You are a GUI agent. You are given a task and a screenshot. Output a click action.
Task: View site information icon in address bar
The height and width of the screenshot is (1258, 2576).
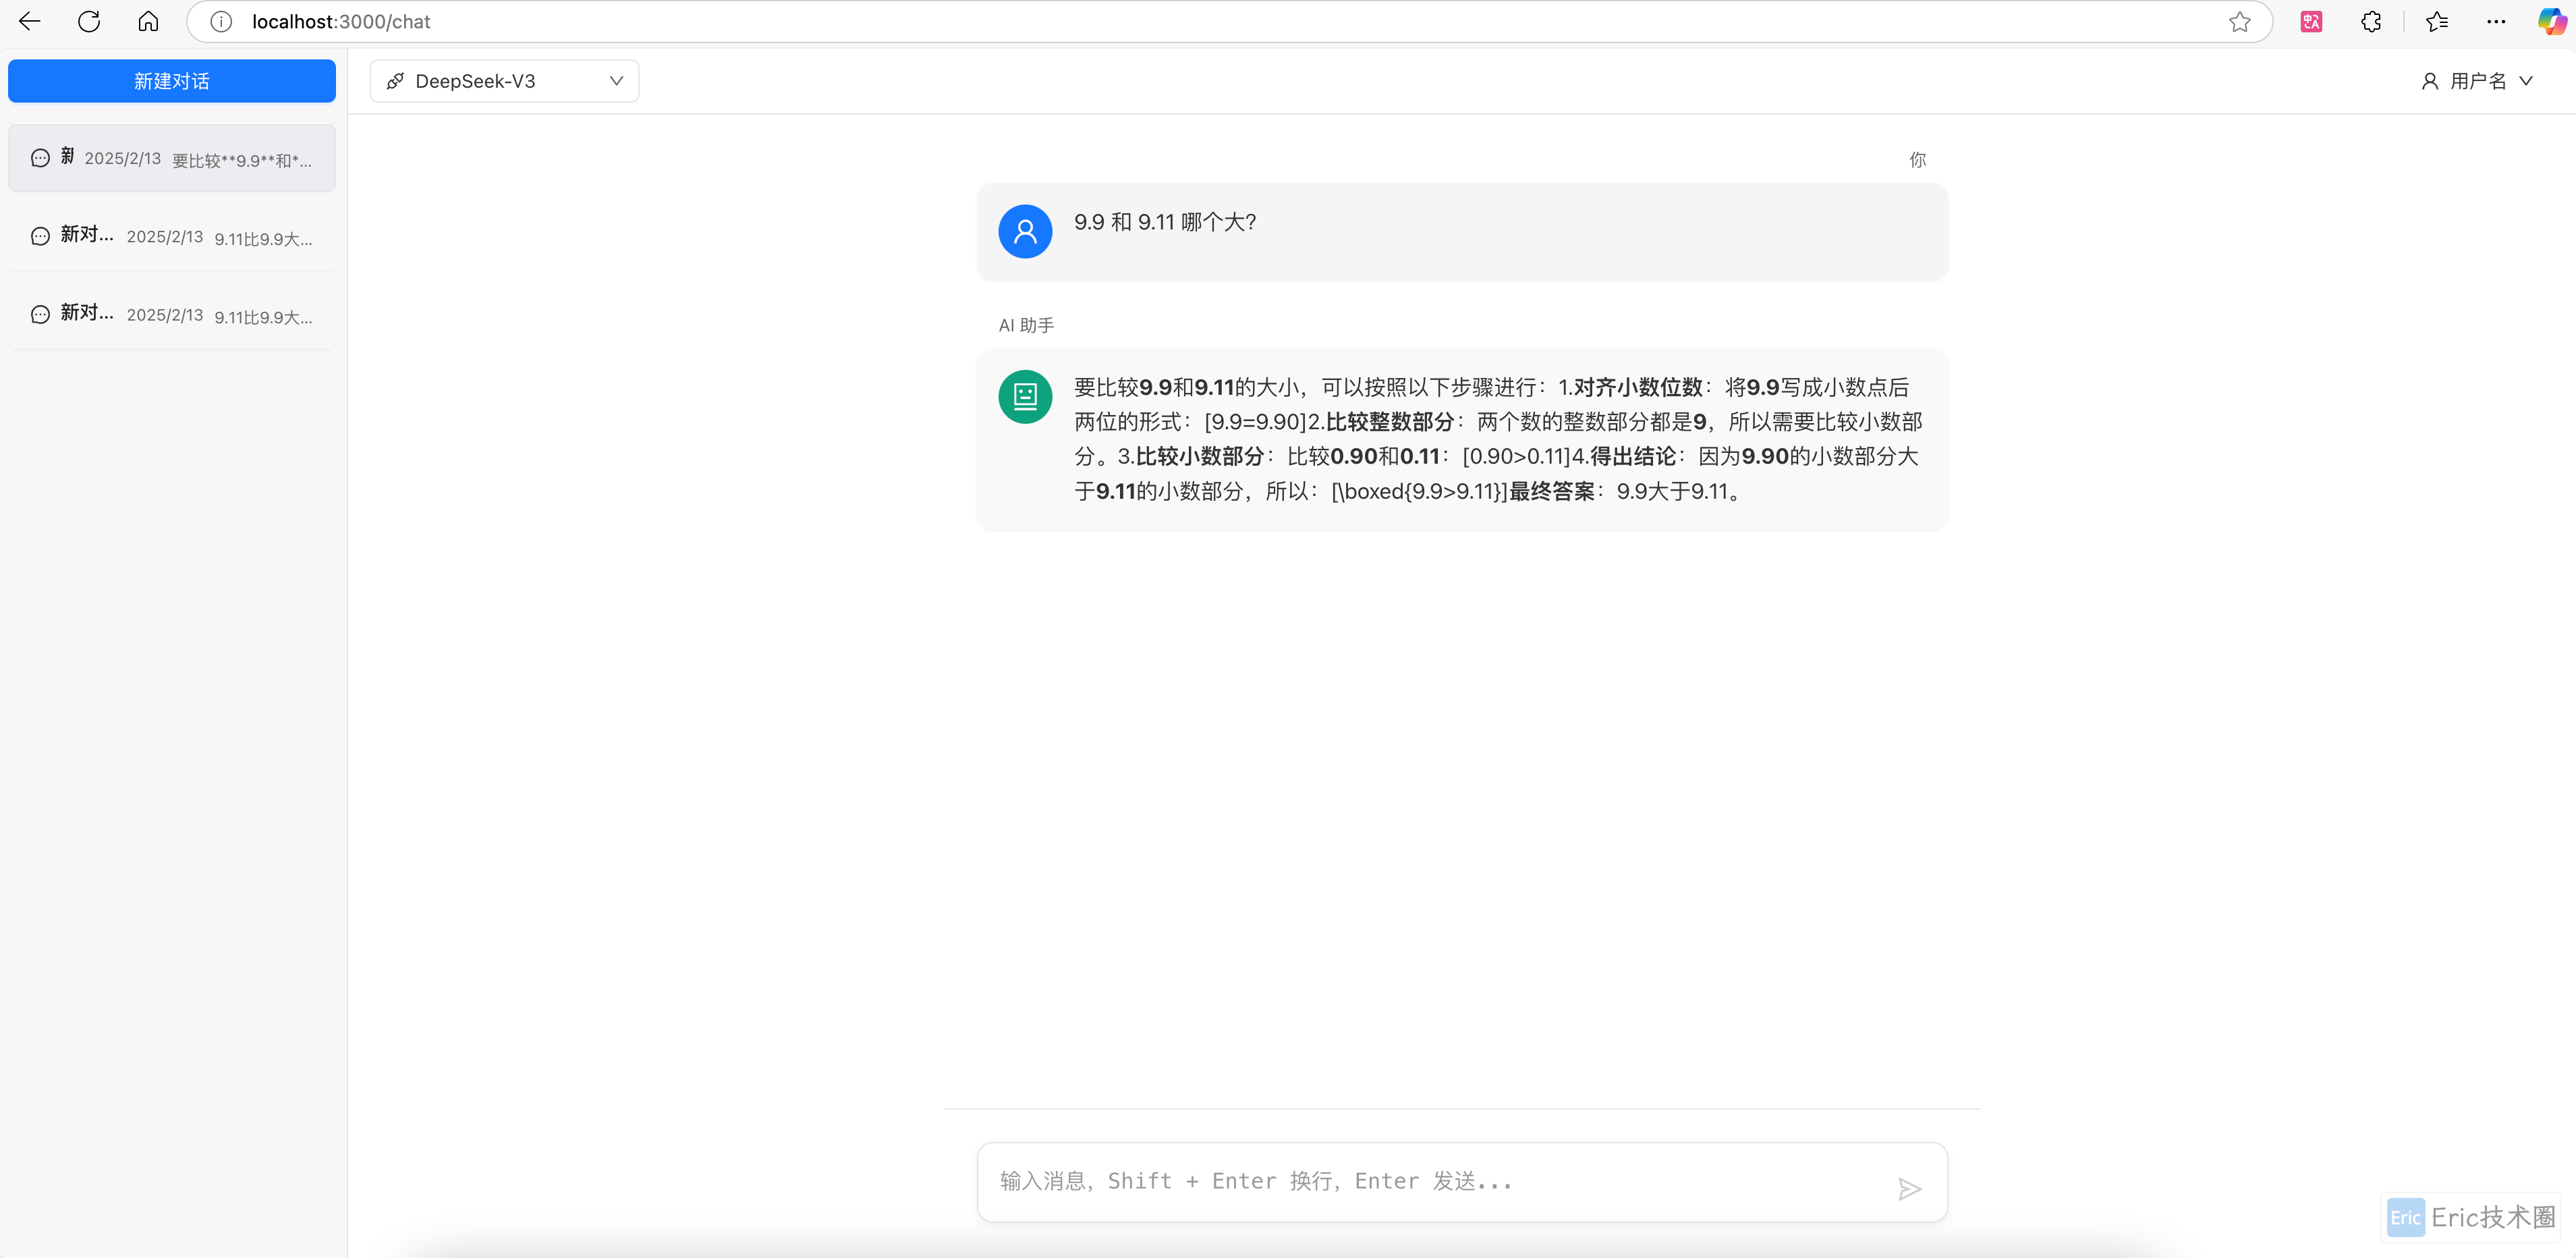[x=221, y=22]
